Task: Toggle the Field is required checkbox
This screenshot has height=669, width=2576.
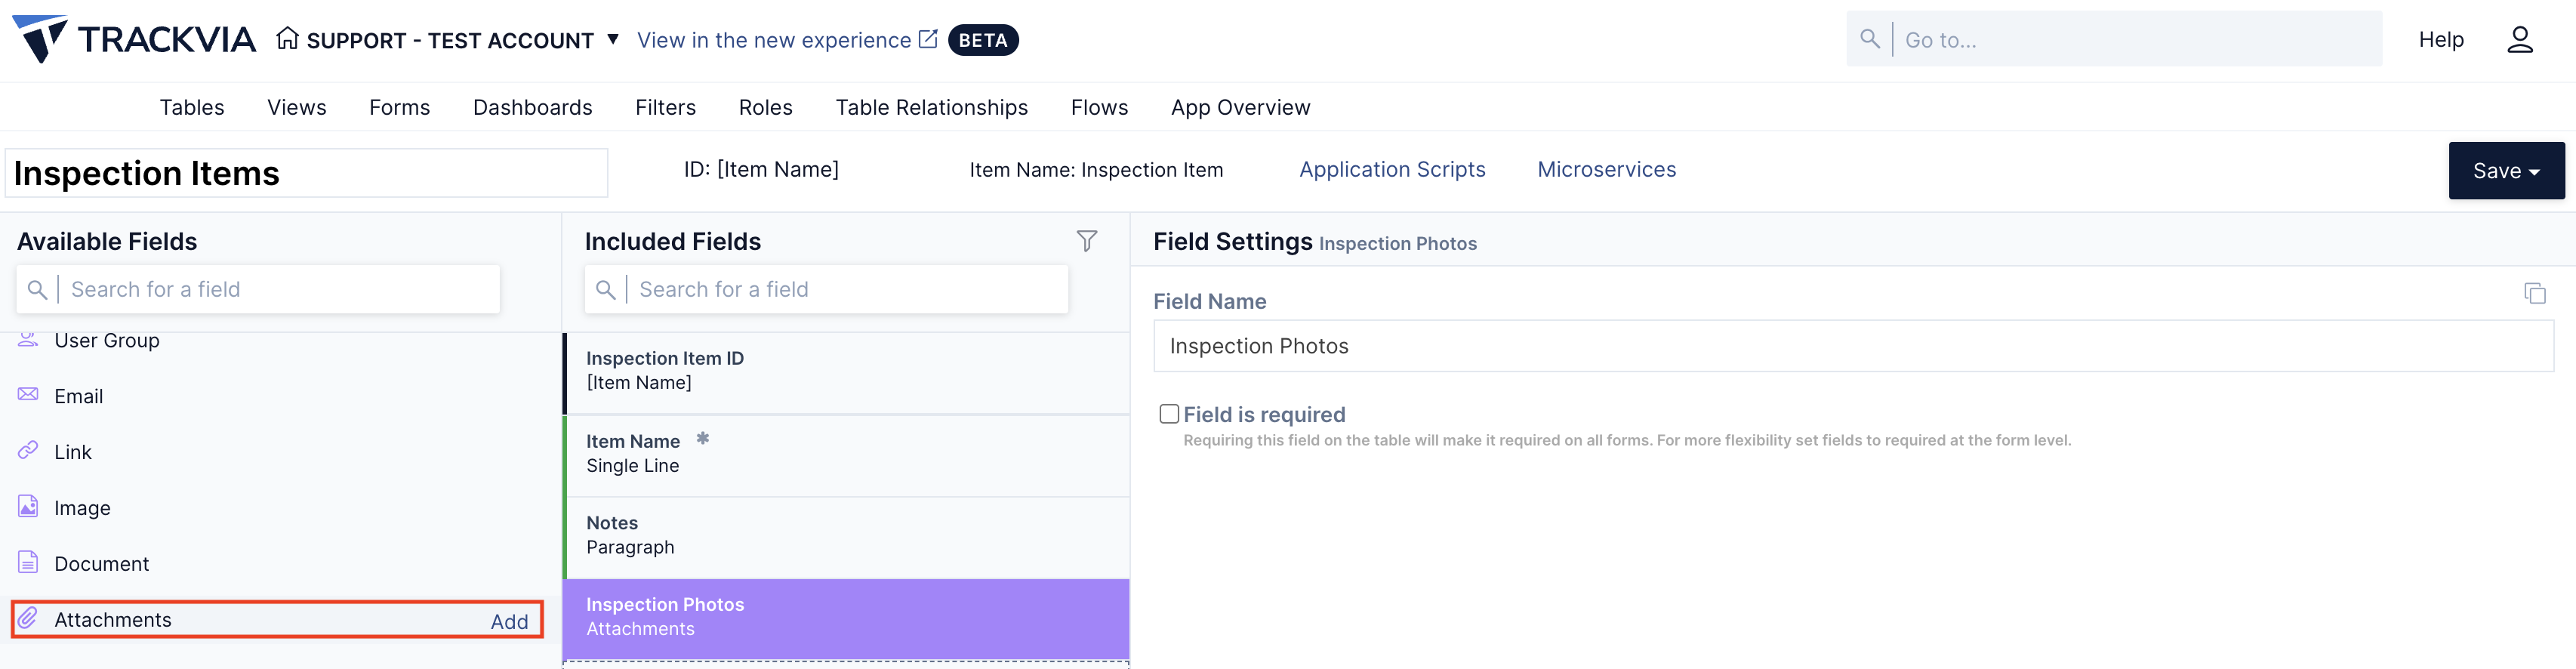Action: tap(1169, 414)
